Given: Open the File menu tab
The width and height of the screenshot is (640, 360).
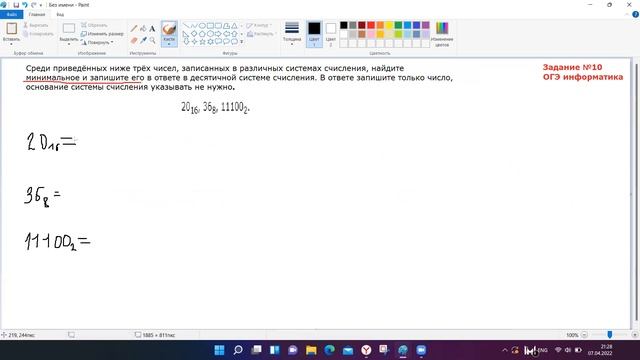Looking at the screenshot, I should click(x=11, y=14).
